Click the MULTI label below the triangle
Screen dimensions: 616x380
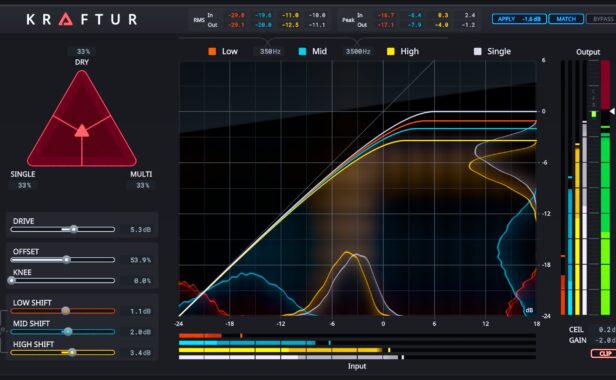141,174
